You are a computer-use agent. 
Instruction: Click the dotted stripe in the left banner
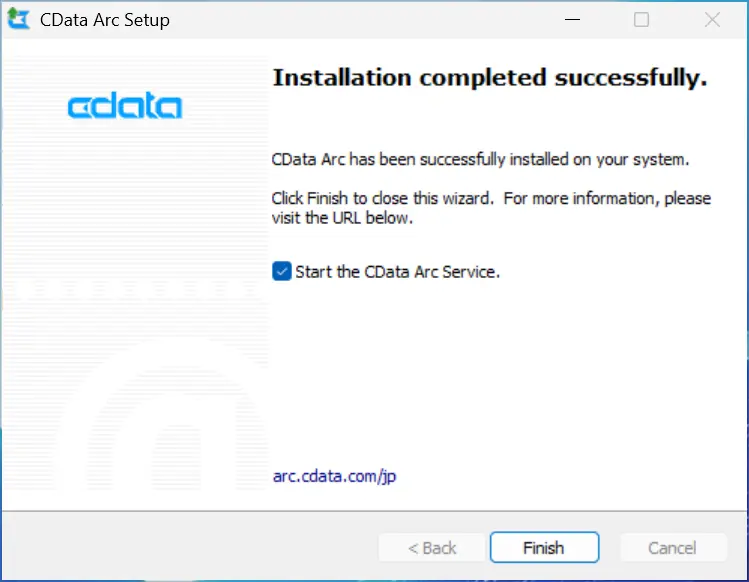pyautogui.click(x=135, y=290)
